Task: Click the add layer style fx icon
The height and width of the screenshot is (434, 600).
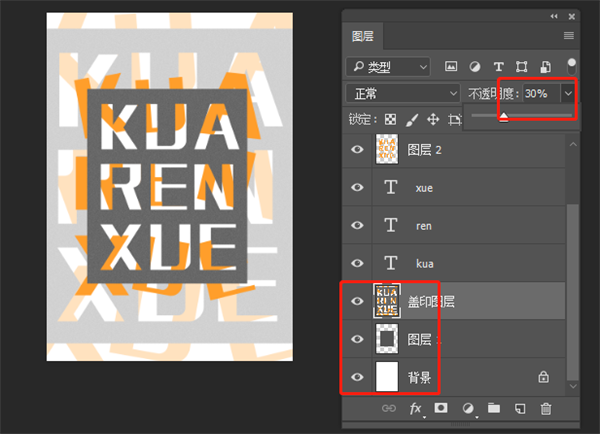Action: coord(416,409)
